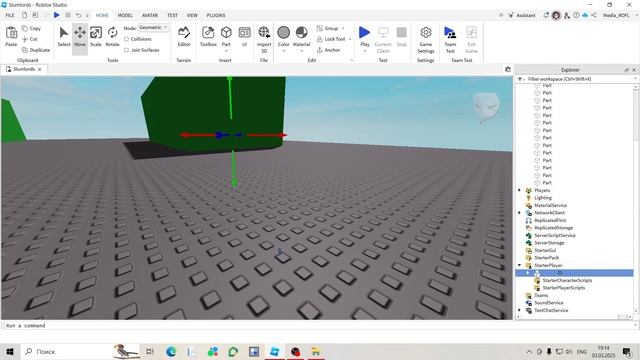Expand the TextChatService node
The height and width of the screenshot is (360, 640).
pos(520,310)
